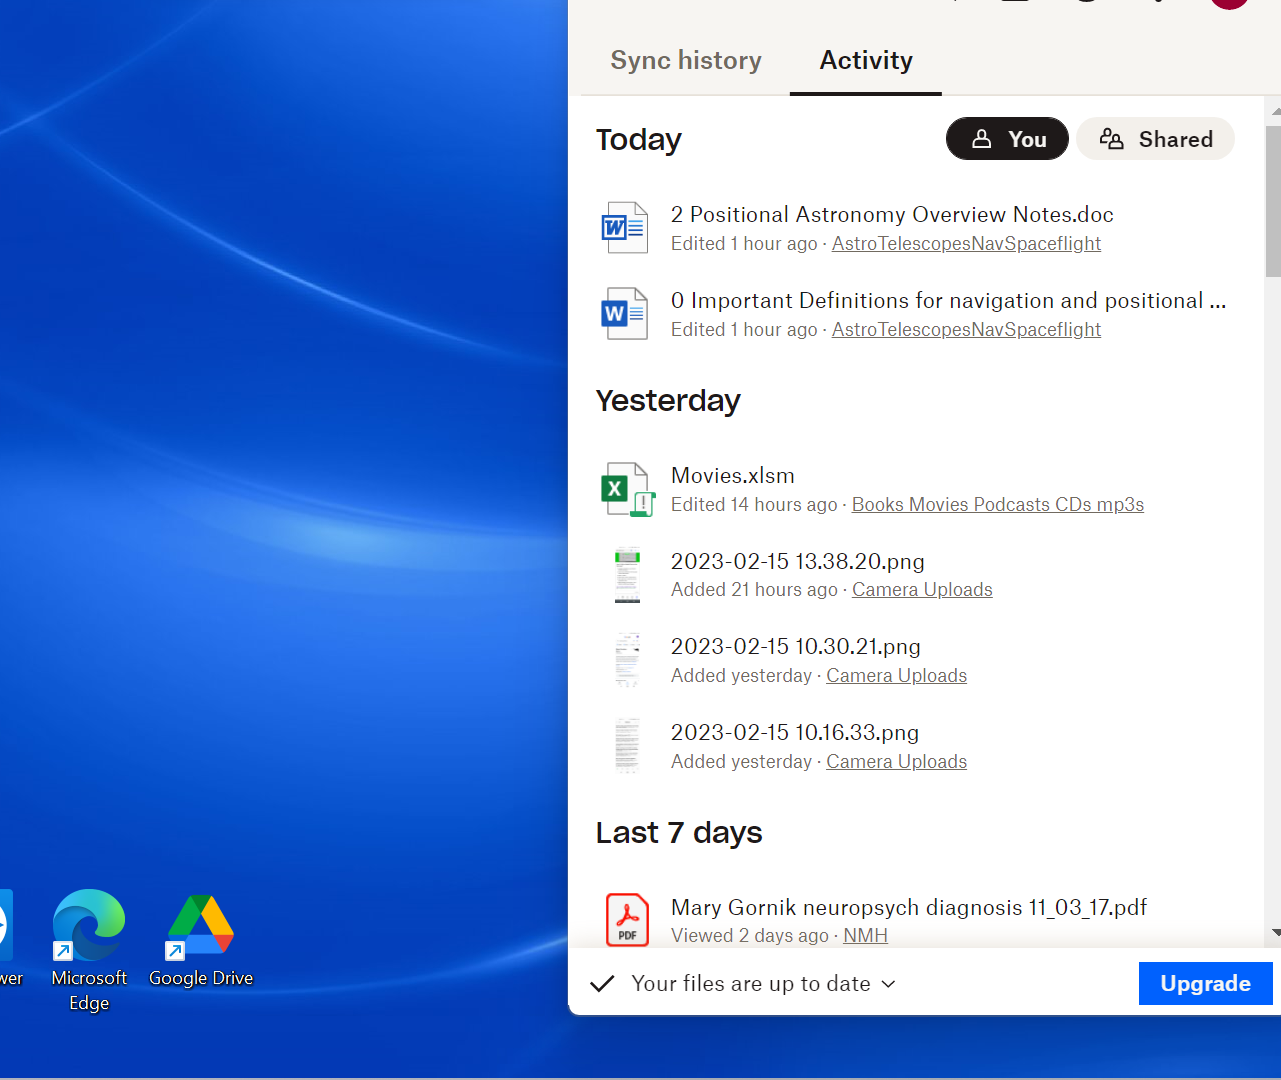The width and height of the screenshot is (1281, 1080).
Task: Toggle the Shared activity filter
Action: coord(1155,139)
